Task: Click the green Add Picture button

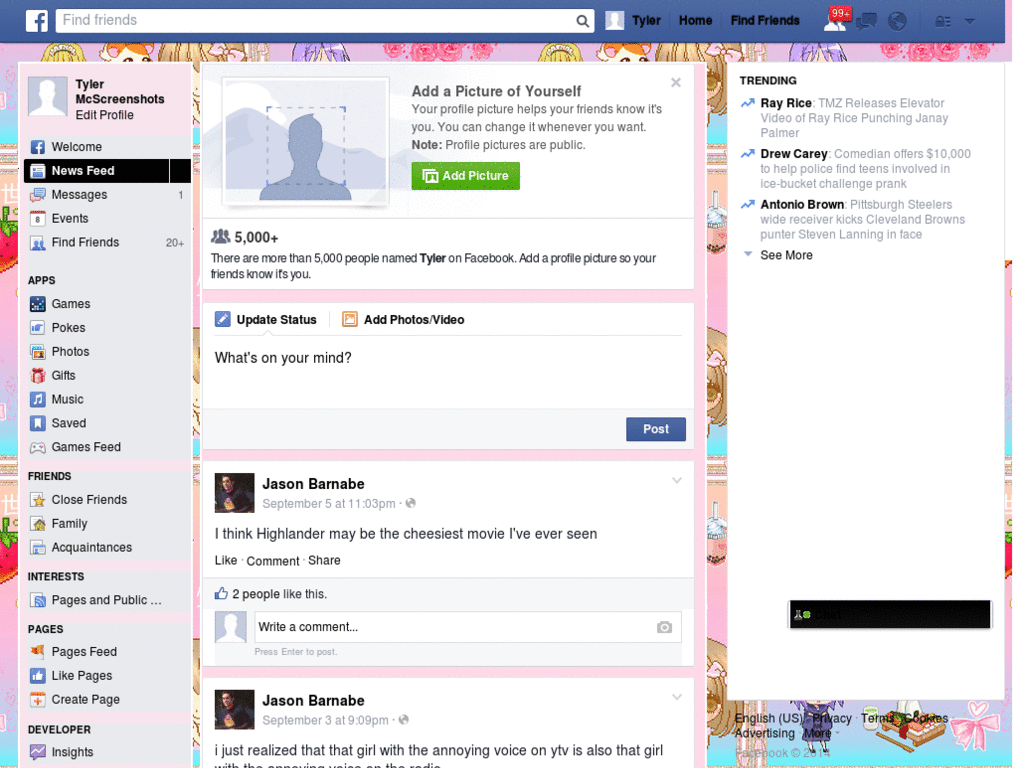Action: click(x=466, y=176)
